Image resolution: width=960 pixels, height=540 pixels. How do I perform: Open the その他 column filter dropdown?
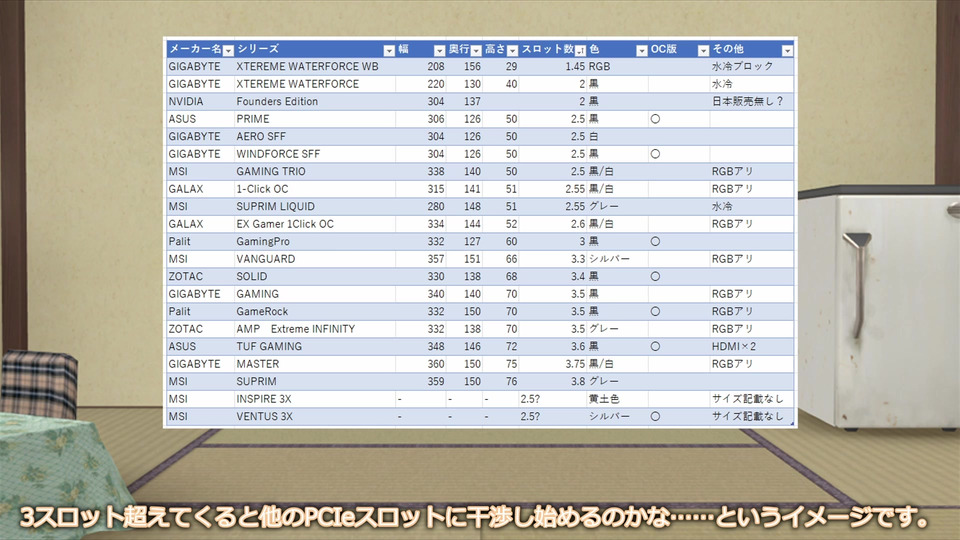click(x=787, y=50)
